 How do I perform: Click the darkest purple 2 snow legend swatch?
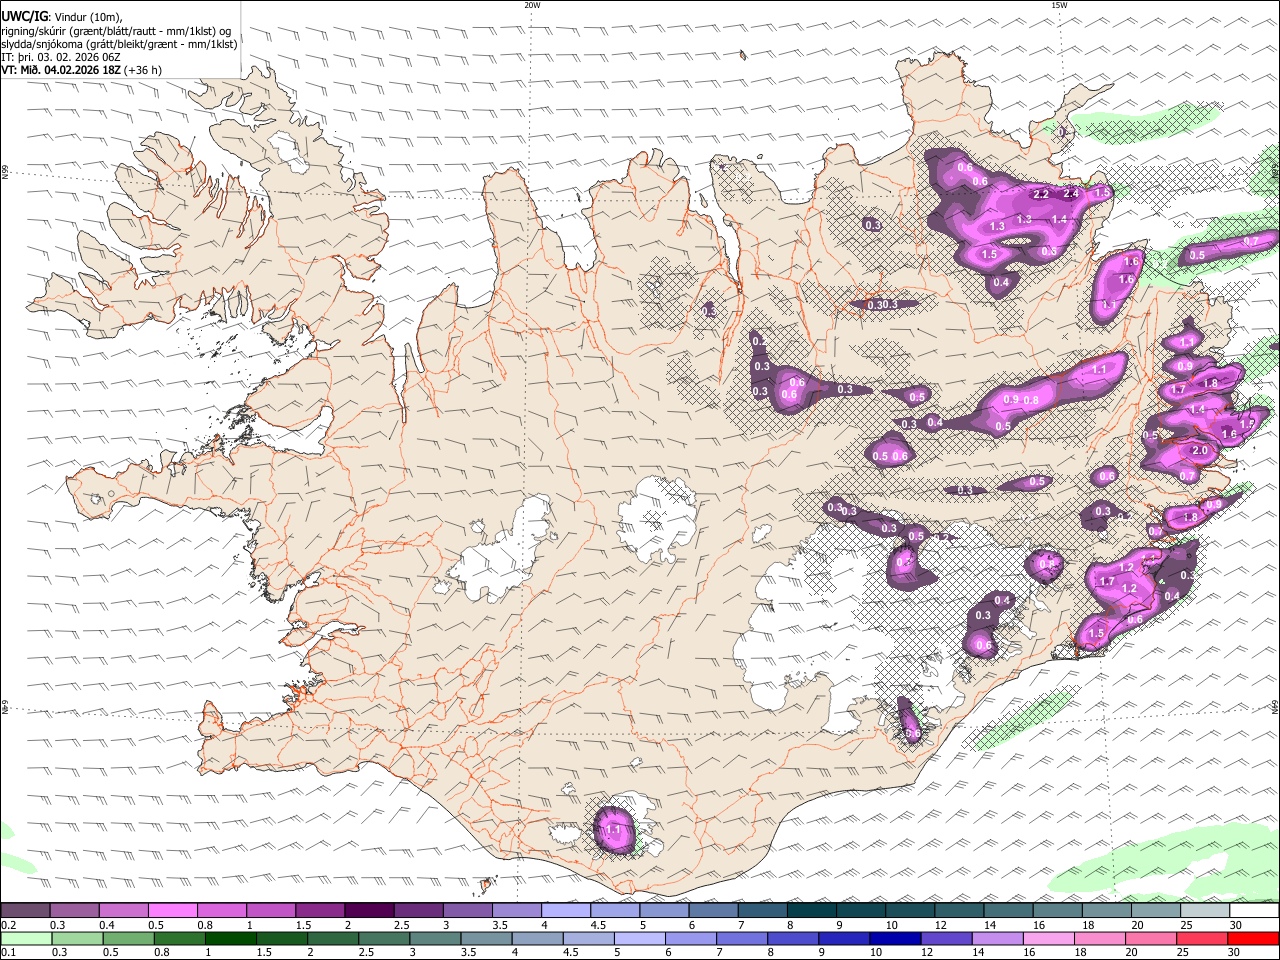pyautogui.click(x=369, y=911)
